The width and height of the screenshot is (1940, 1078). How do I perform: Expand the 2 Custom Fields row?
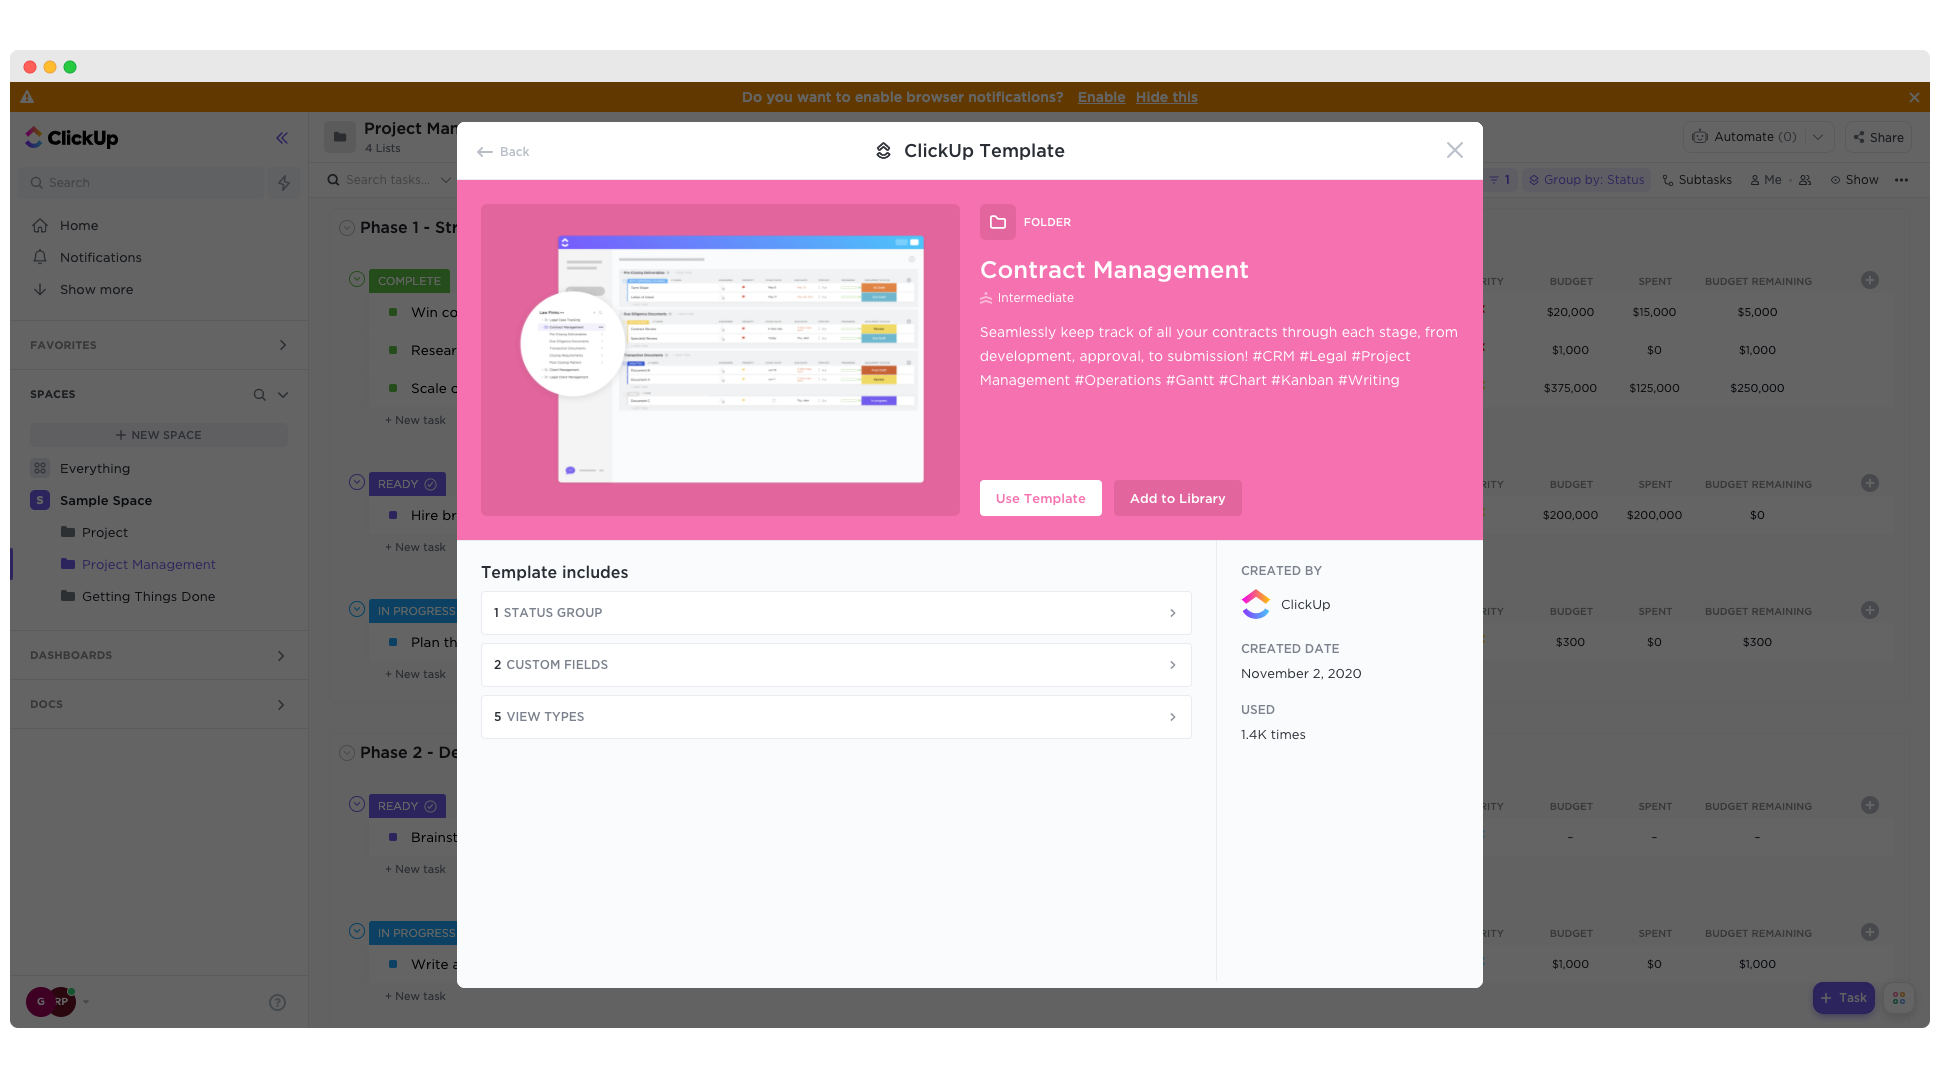click(836, 665)
